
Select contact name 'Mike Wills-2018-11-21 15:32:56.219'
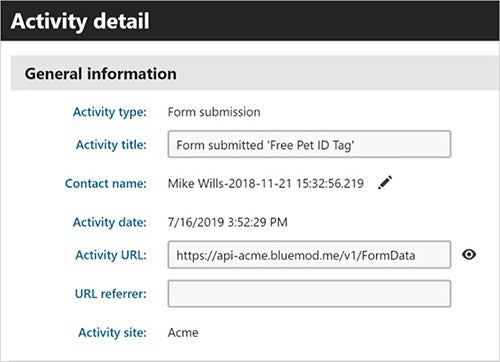tap(266, 183)
